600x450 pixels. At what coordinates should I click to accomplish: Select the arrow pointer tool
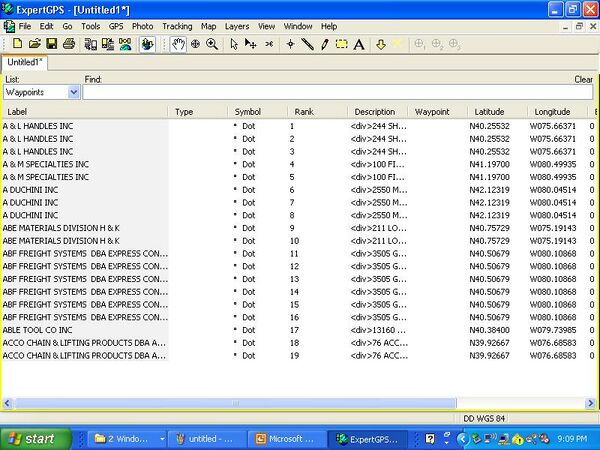pos(234,44)
